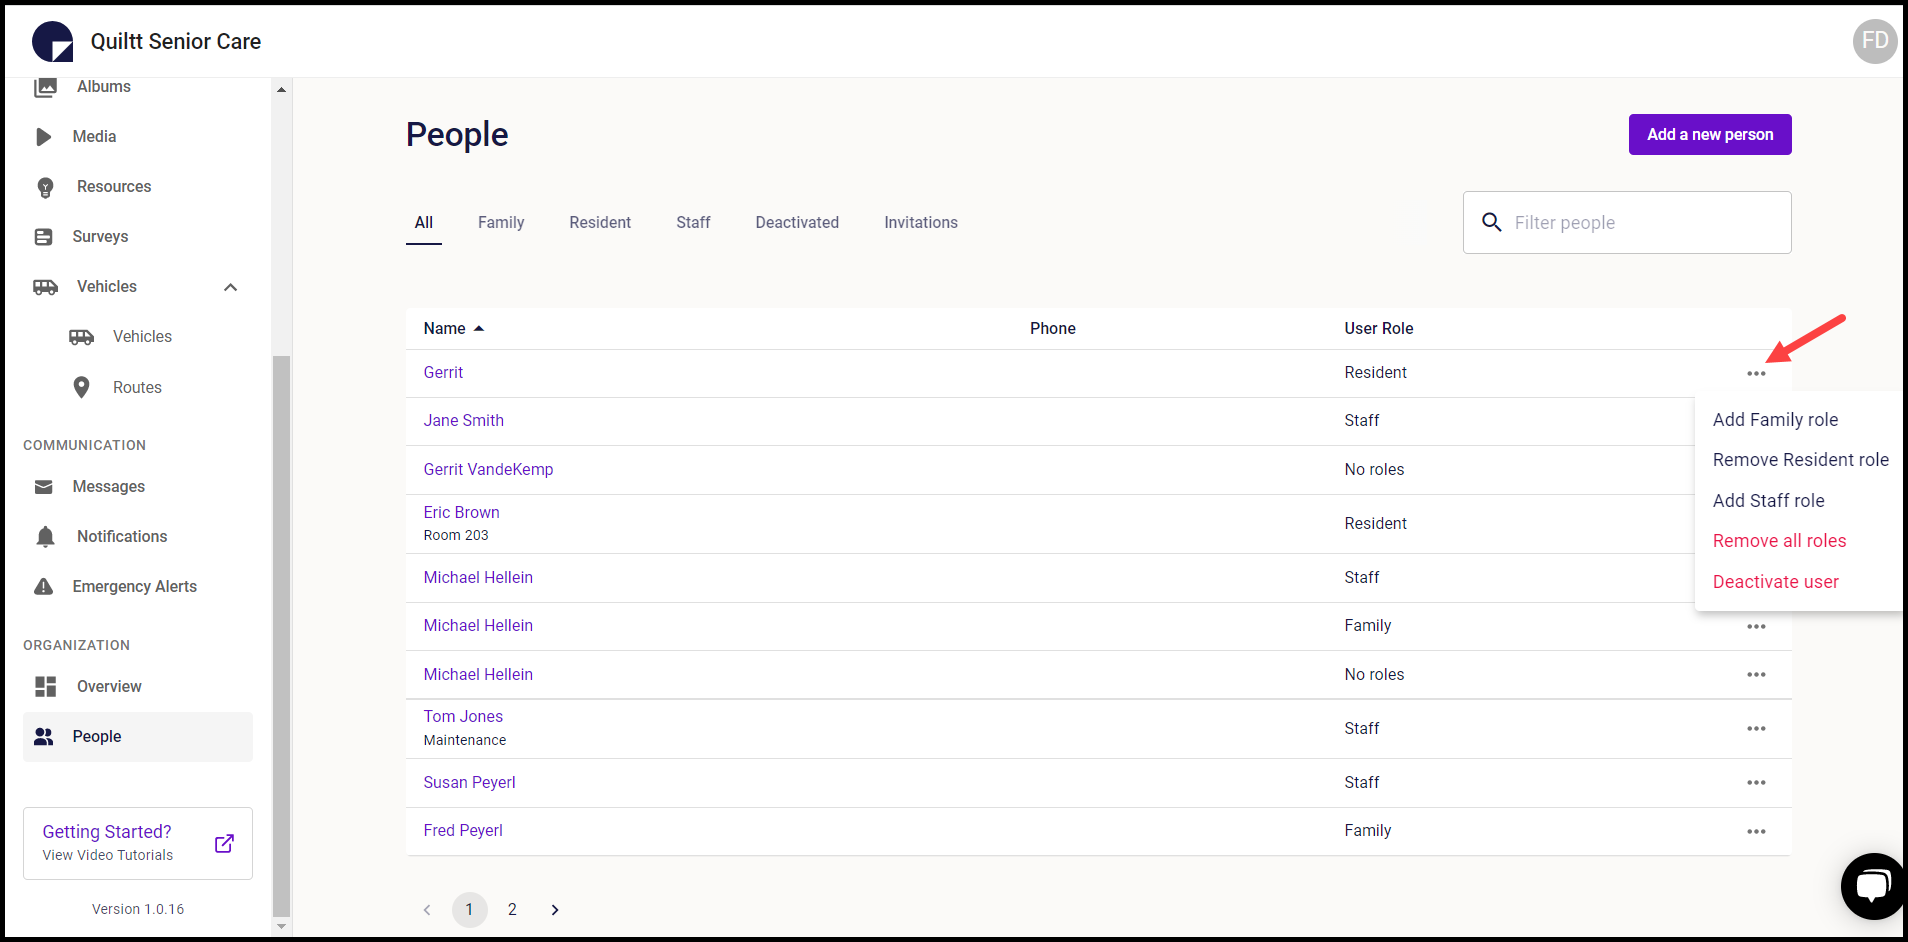This screenshot has width=1908, height=942.
Task: Click the FD user avatar
Action: click(1874, 41)
